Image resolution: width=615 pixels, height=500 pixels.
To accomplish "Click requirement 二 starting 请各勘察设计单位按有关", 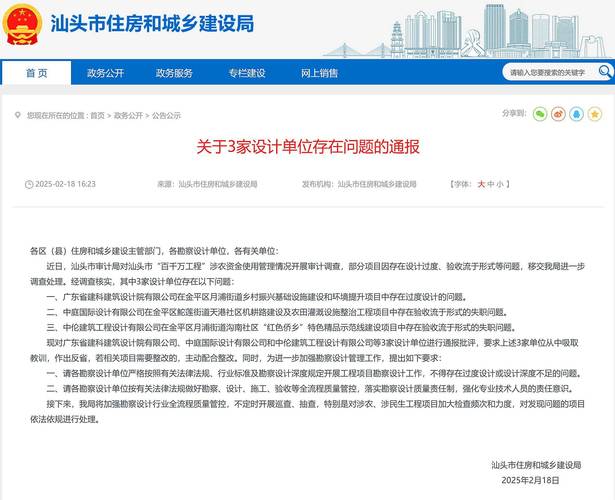I will pos(310,389).
